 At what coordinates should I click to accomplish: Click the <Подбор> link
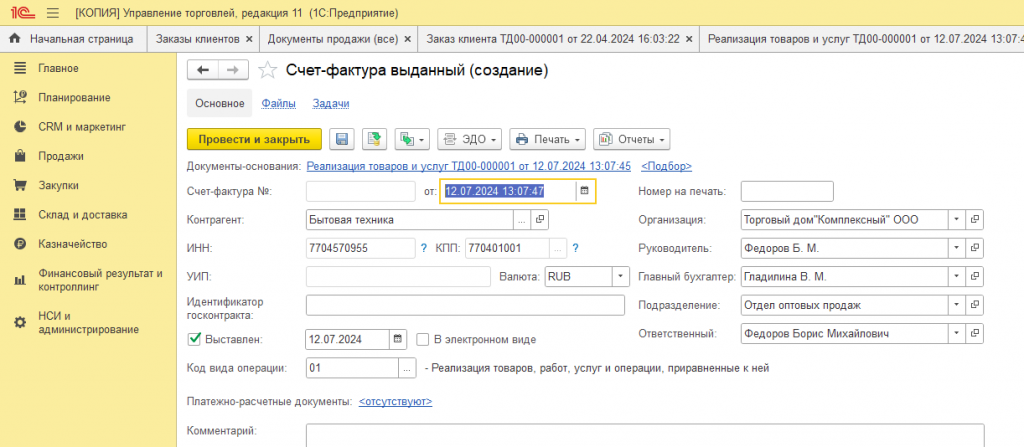click(x=667, y=167)
